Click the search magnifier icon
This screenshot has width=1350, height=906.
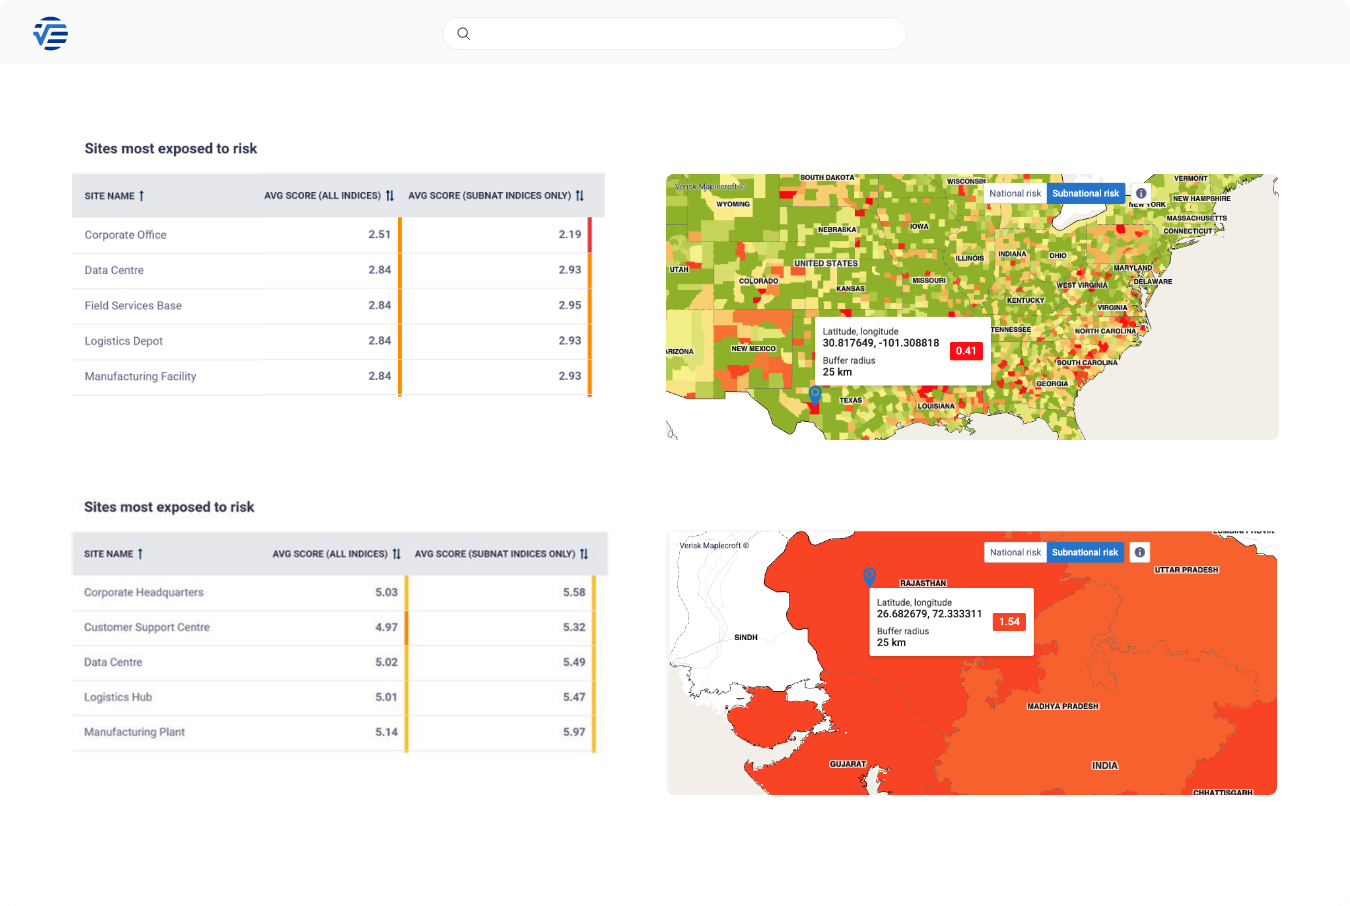click(x=463, y=34)
